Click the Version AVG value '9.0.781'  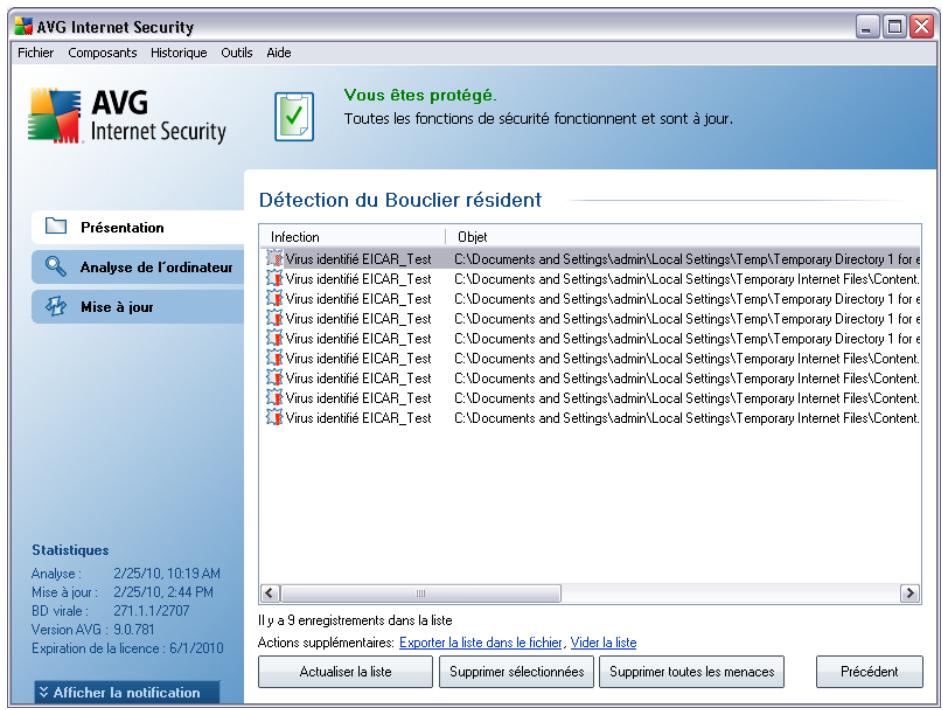click(x=134, y=629)
